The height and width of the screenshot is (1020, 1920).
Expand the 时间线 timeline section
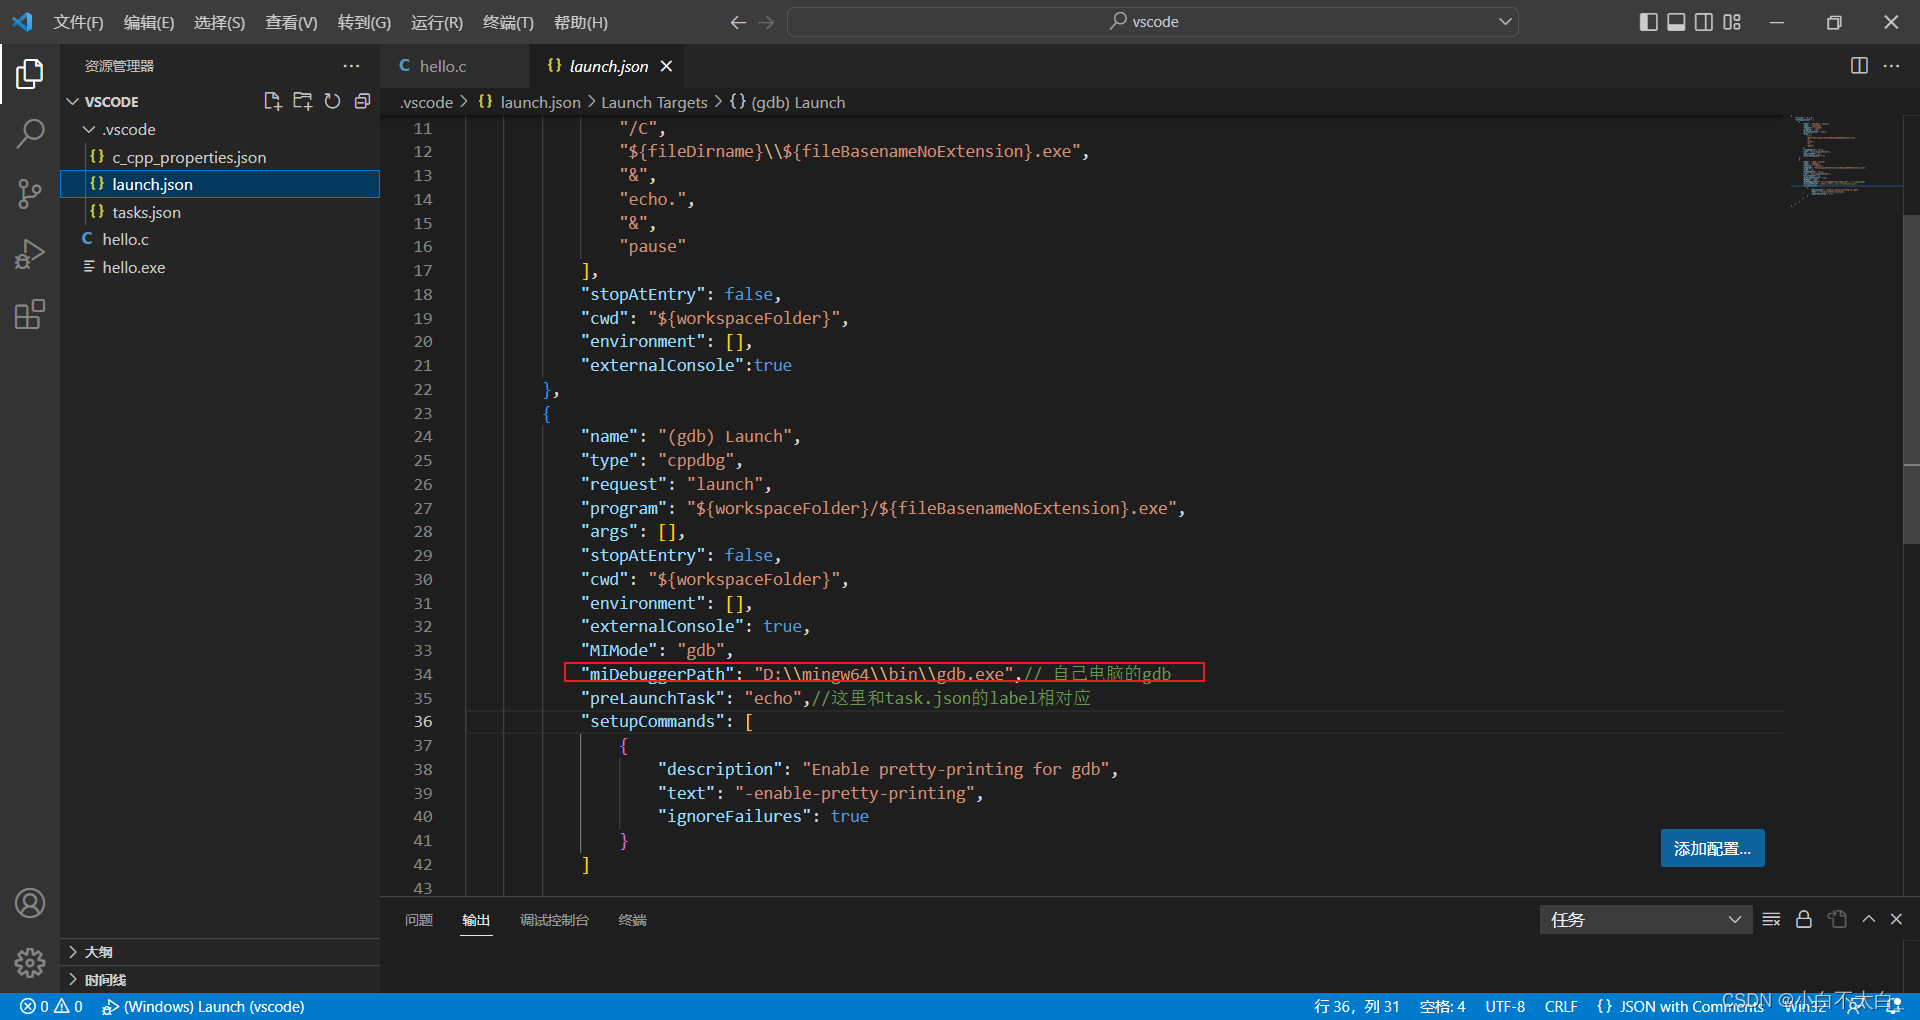click(x=220, y=980)
